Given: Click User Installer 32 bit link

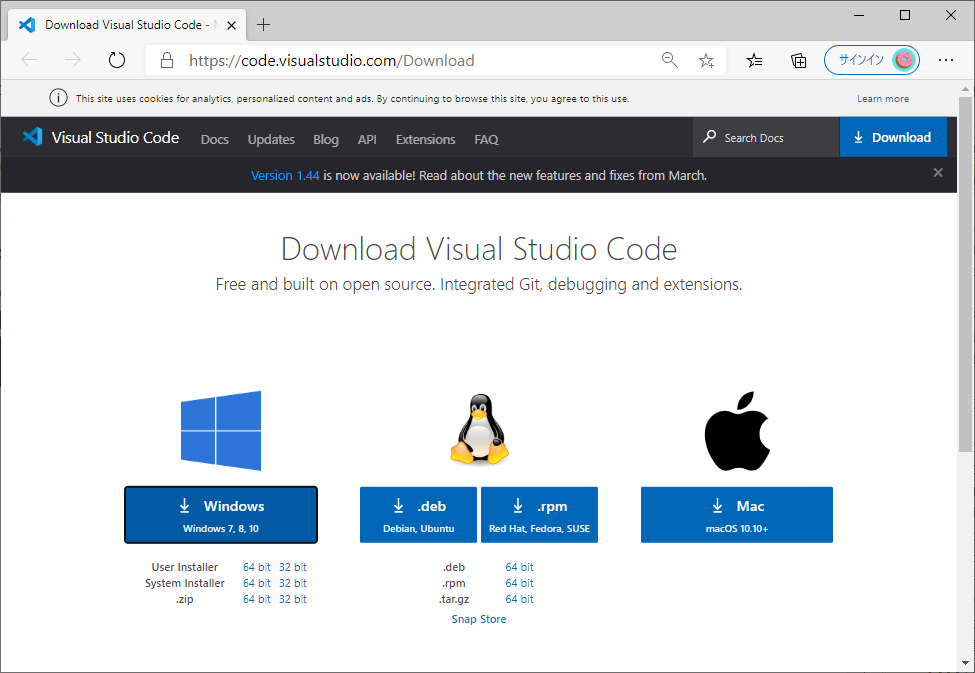Looking at the screenshot, I should tap(293, 567).
